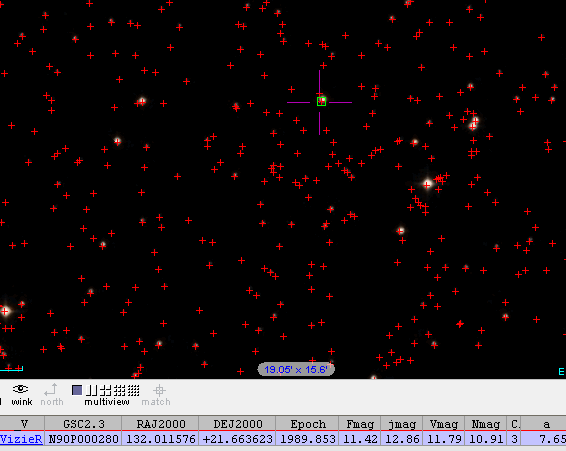Choose the nine-panel multiview grid
This screenshot has height=451, width=566.
(120, 390)
